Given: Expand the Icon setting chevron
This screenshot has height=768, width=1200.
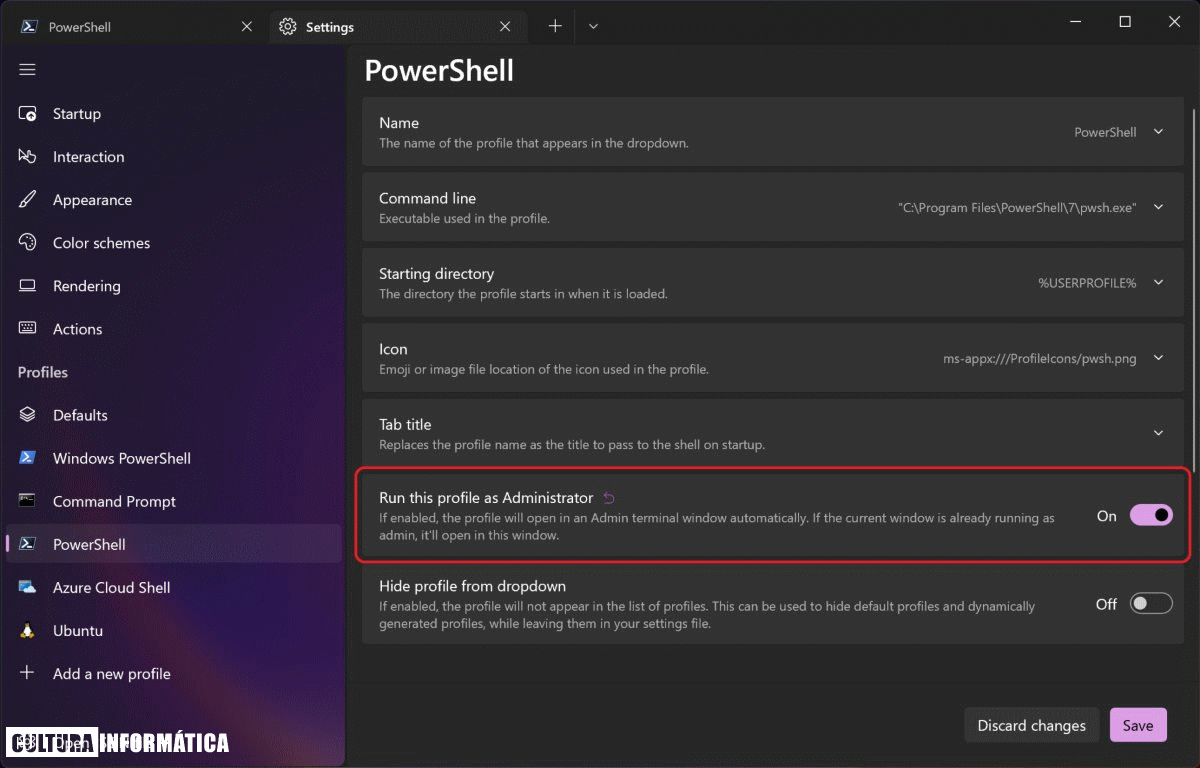Looking at the screenshot, I should 1159,357.
